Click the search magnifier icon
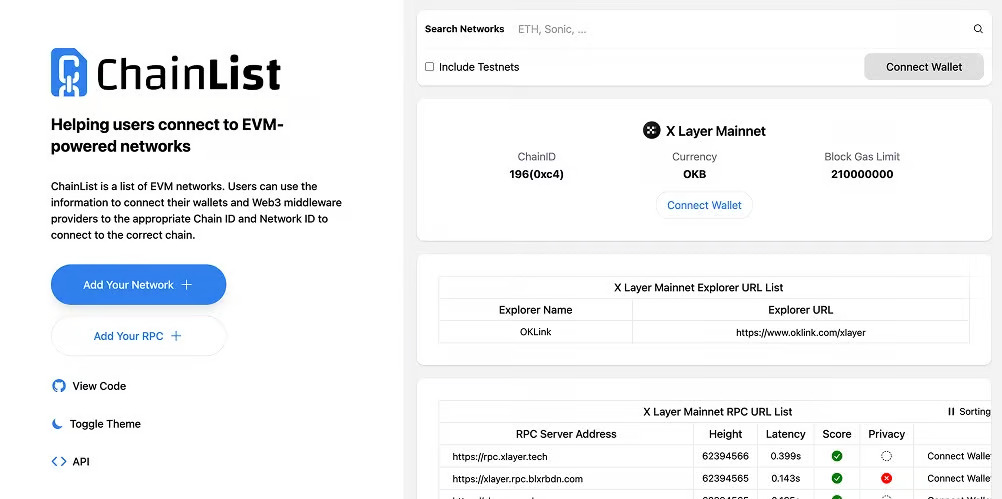This screenshot has height=499, width=1002. pyautogui.click(x=978, y=29)
